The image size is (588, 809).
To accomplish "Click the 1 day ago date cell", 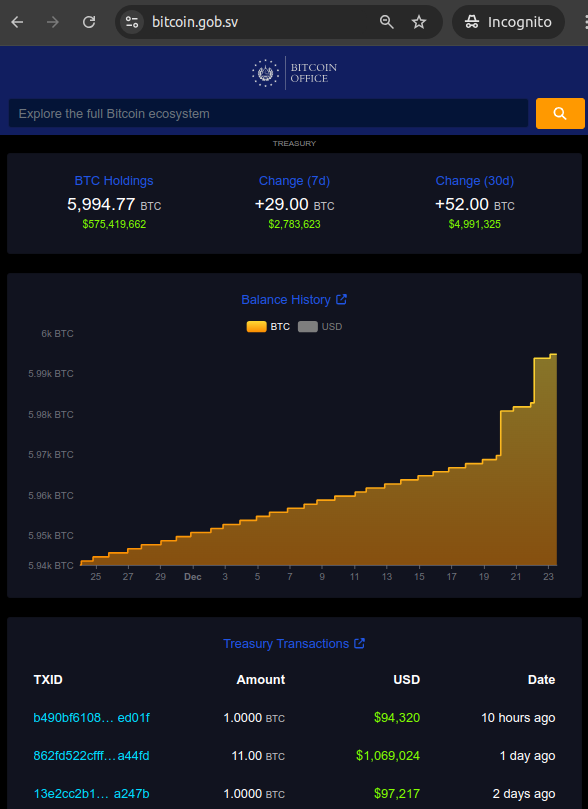I will pos(528,756).
